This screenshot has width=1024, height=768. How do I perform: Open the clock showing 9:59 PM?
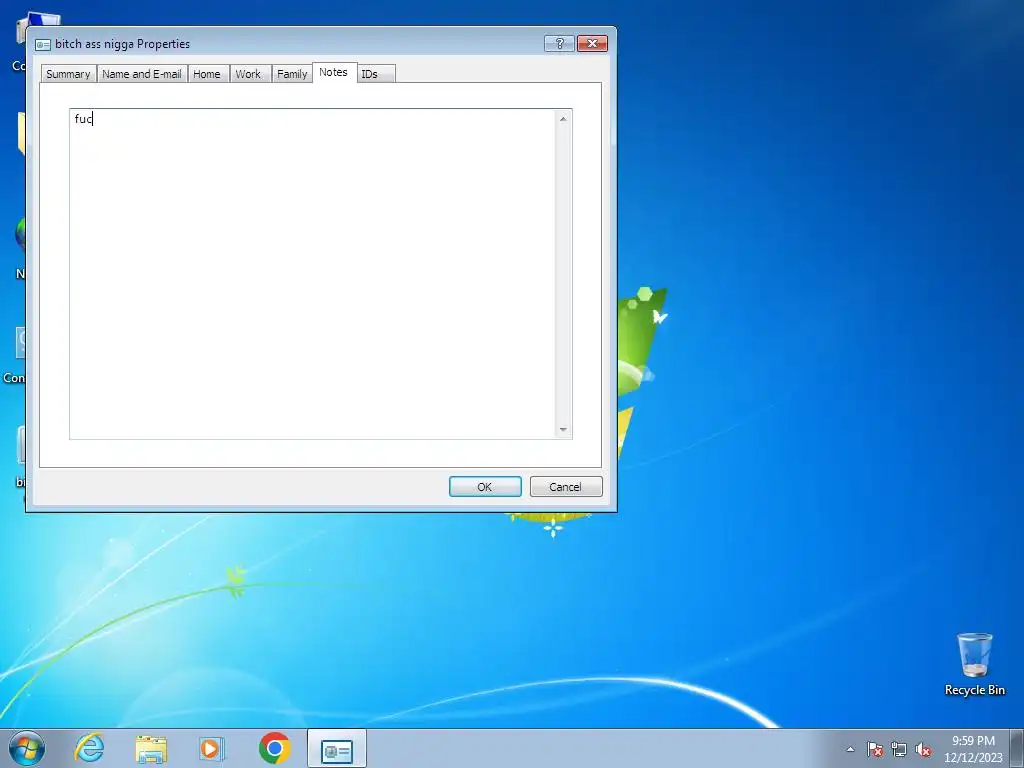pos(973,749)
